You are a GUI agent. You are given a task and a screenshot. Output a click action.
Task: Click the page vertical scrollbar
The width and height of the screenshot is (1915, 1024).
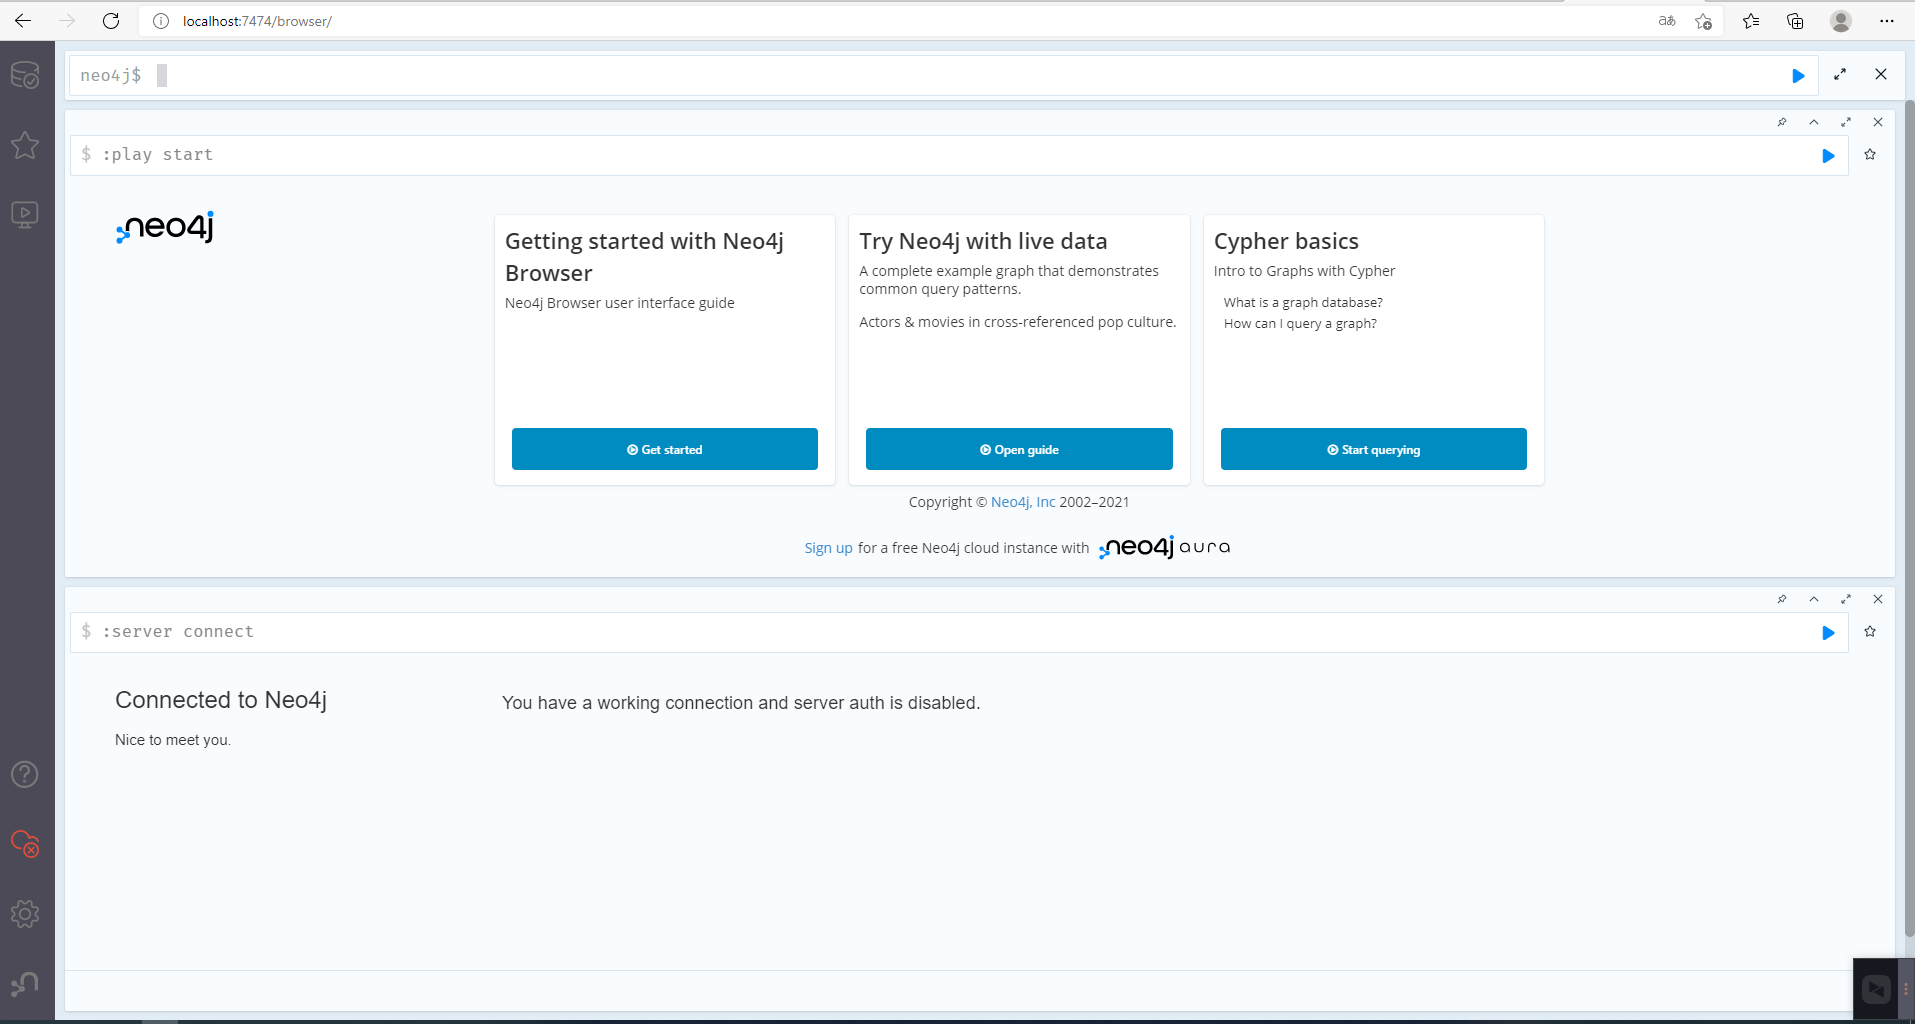click(1909, 518)
